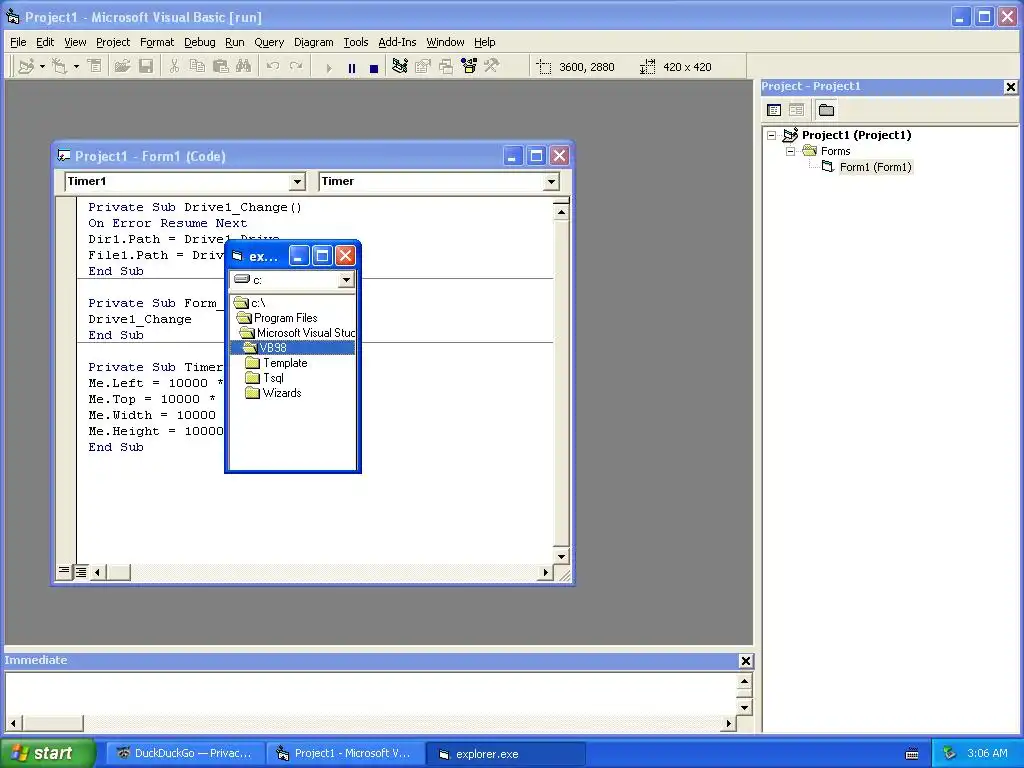The image size is (1024, 768).
Task: Open the Form Layout Window icon
Action: pyautogui.click(x=445, y=66)
